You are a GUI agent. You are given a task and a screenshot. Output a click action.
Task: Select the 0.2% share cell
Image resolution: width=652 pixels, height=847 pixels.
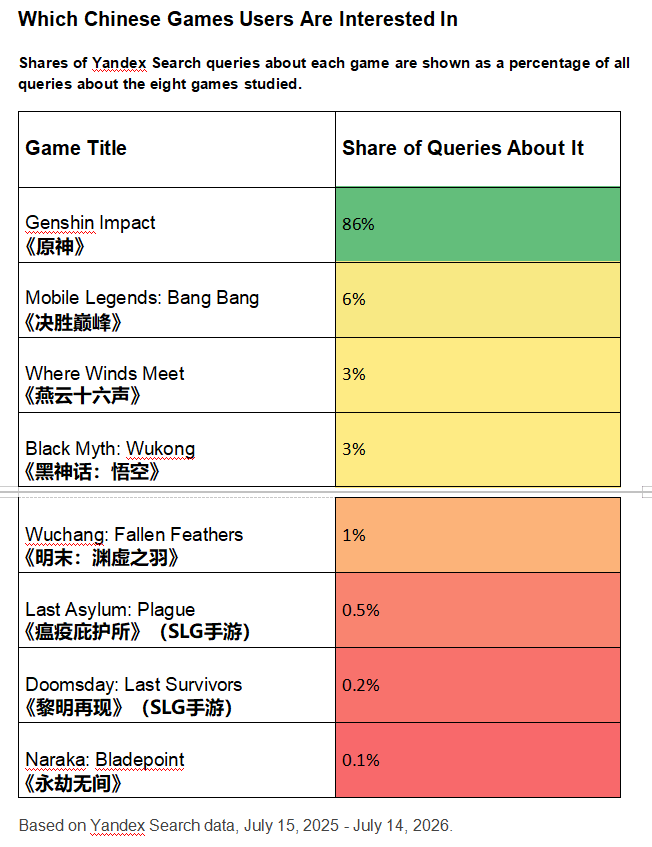(x=478, y=685)
